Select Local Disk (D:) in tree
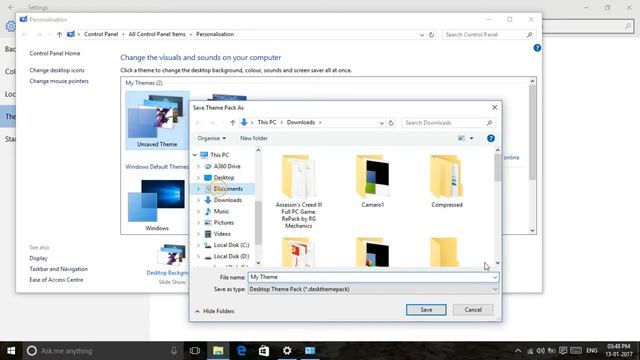Screen dimensions: 640x360 pyautogui.click(x=231, y=256)
